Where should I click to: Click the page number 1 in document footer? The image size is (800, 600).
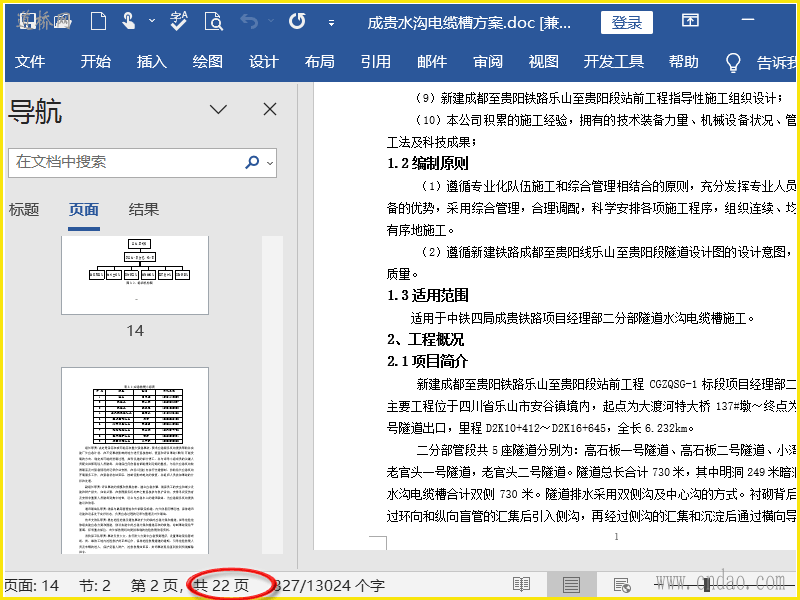tap(616, 537)
